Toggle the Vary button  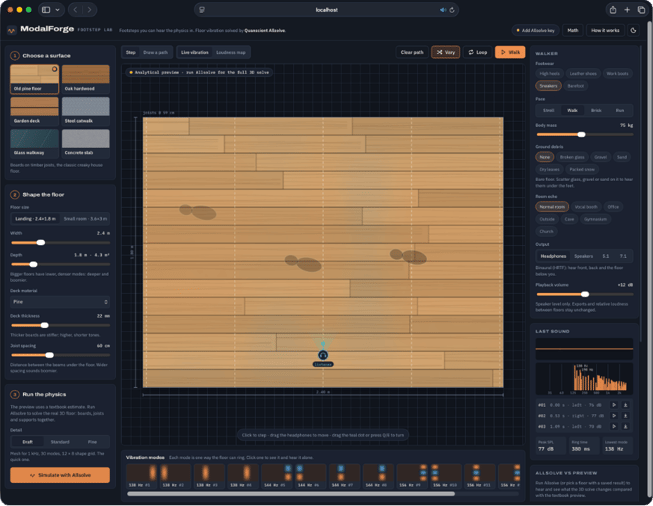pyautogui.click(x=446, y=52)
